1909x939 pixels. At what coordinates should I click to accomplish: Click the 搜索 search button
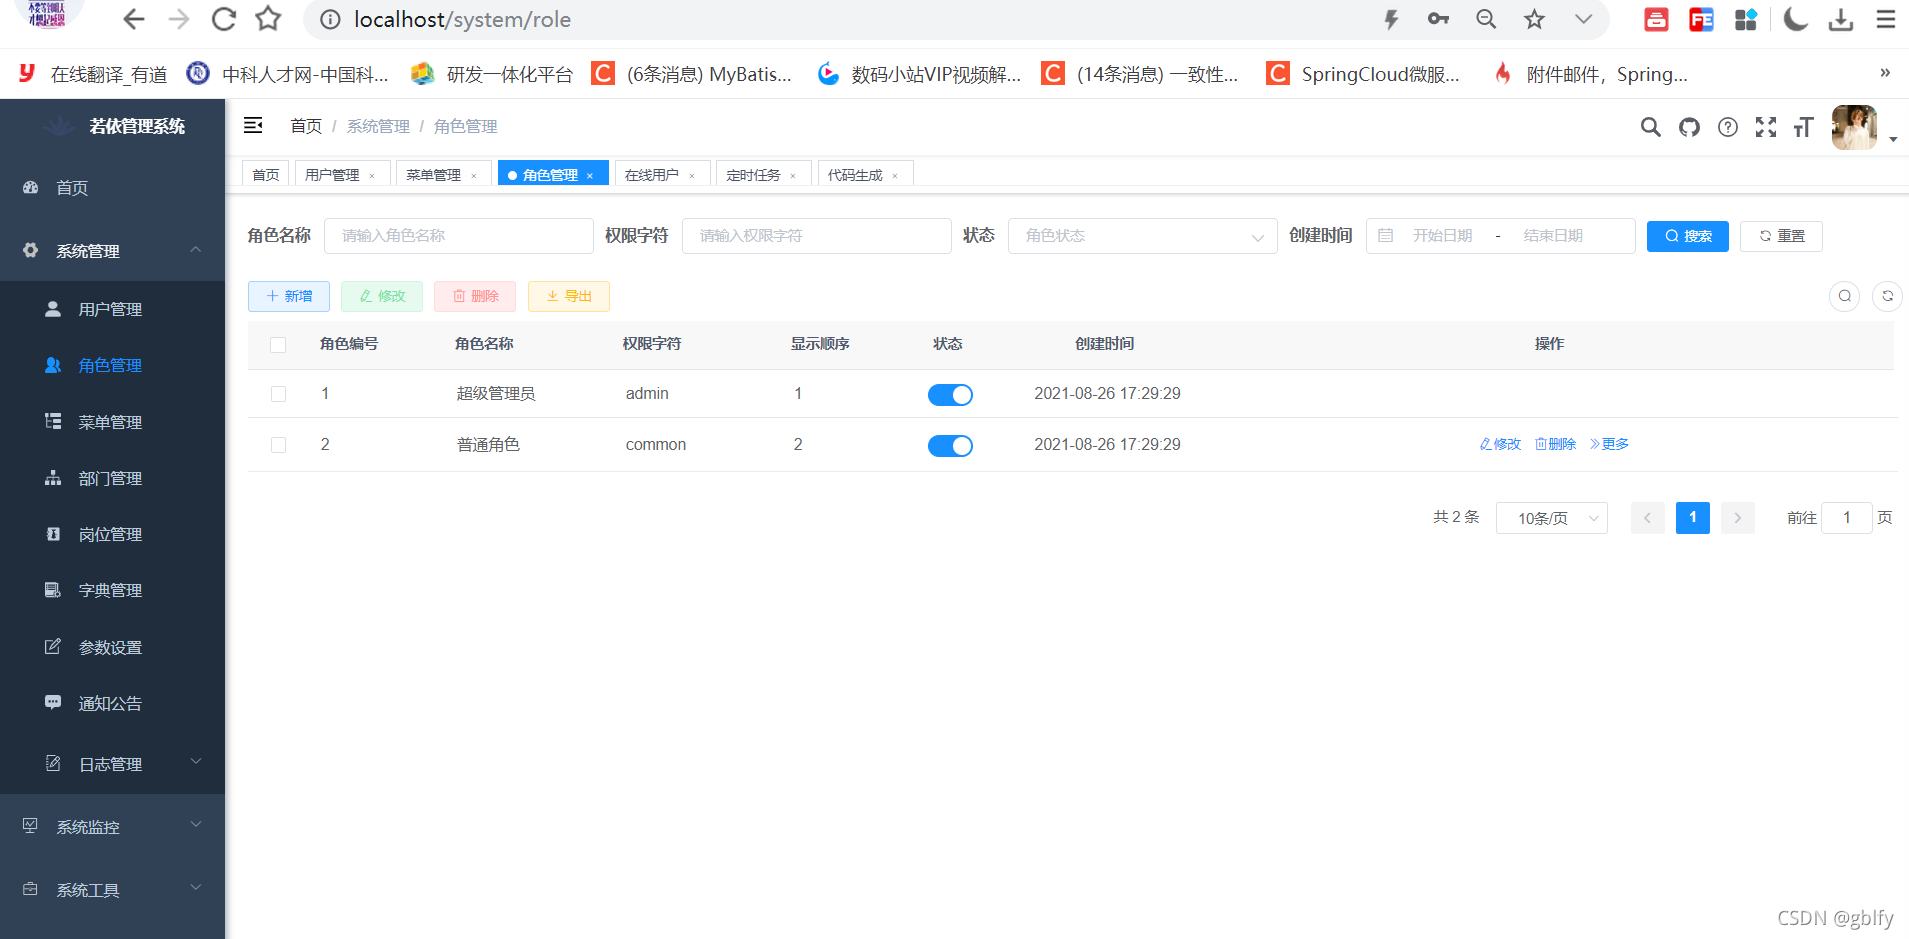(1687, 236)
